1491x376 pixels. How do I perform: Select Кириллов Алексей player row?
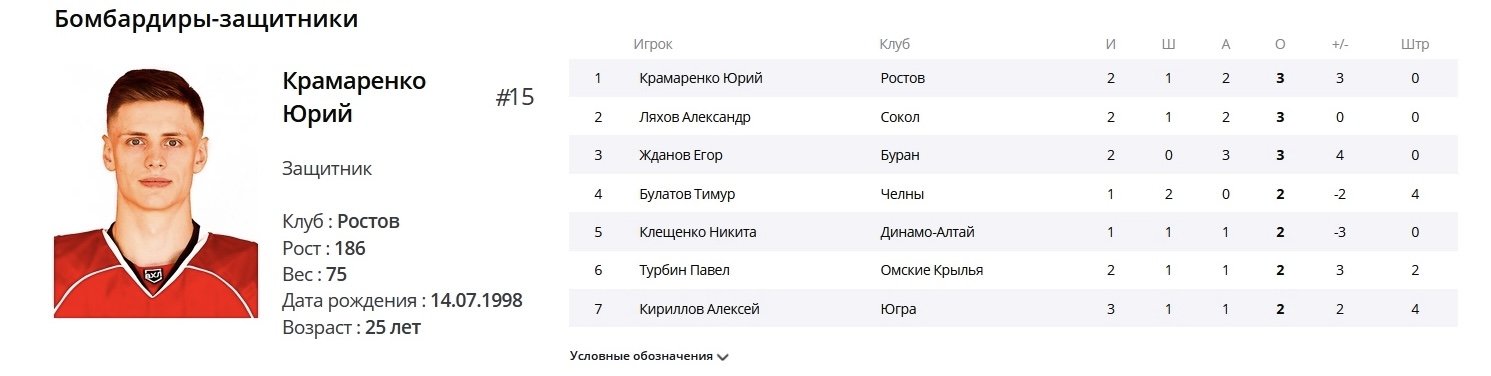1013,309
